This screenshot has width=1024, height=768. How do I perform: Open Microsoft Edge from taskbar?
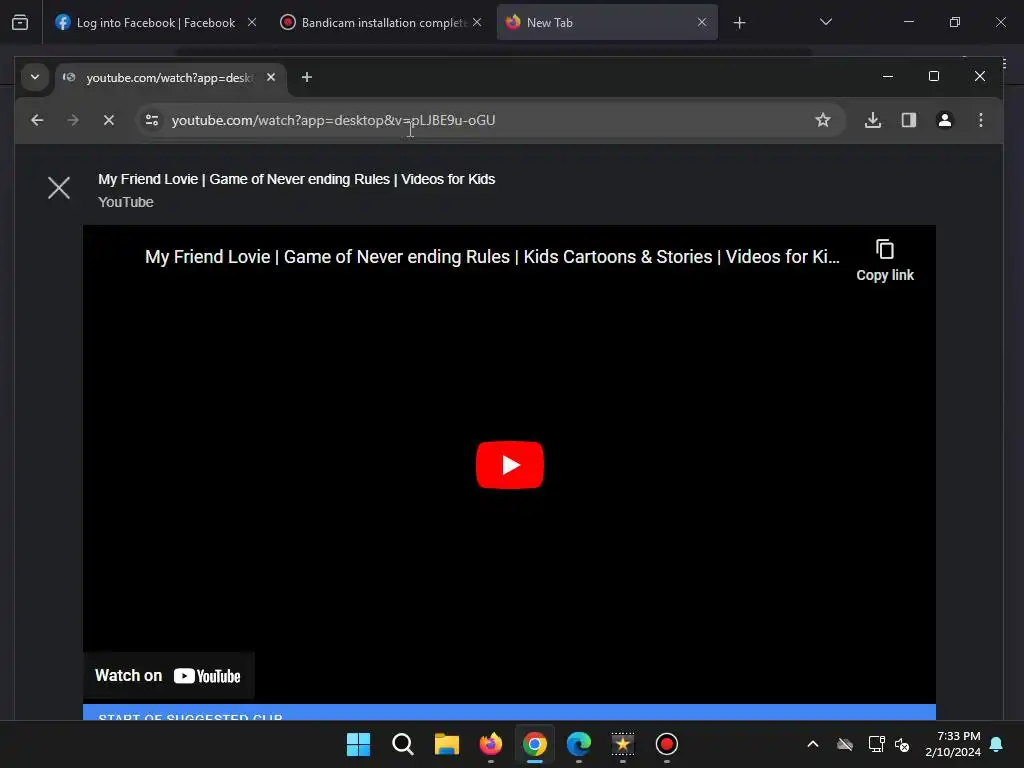(x=579, y=744)
